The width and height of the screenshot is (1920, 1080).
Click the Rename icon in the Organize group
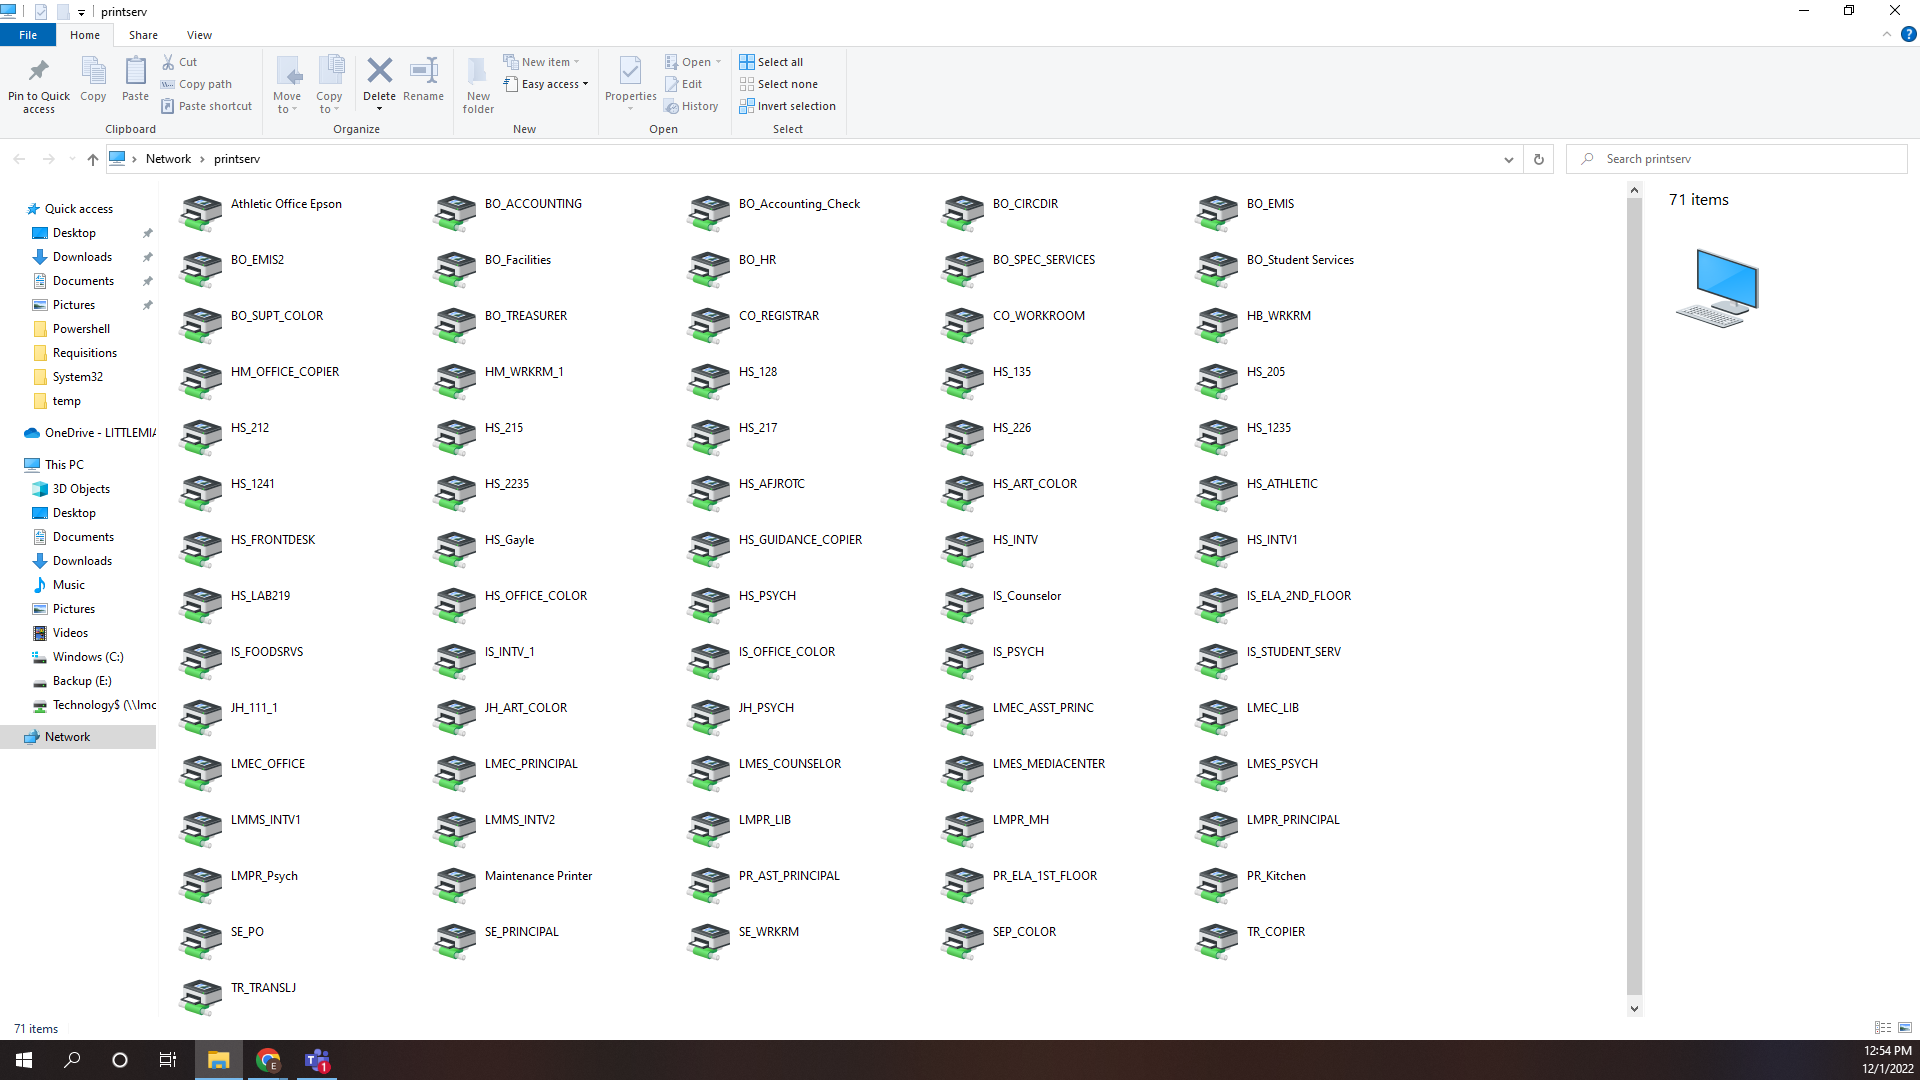(x=423, y=72)
